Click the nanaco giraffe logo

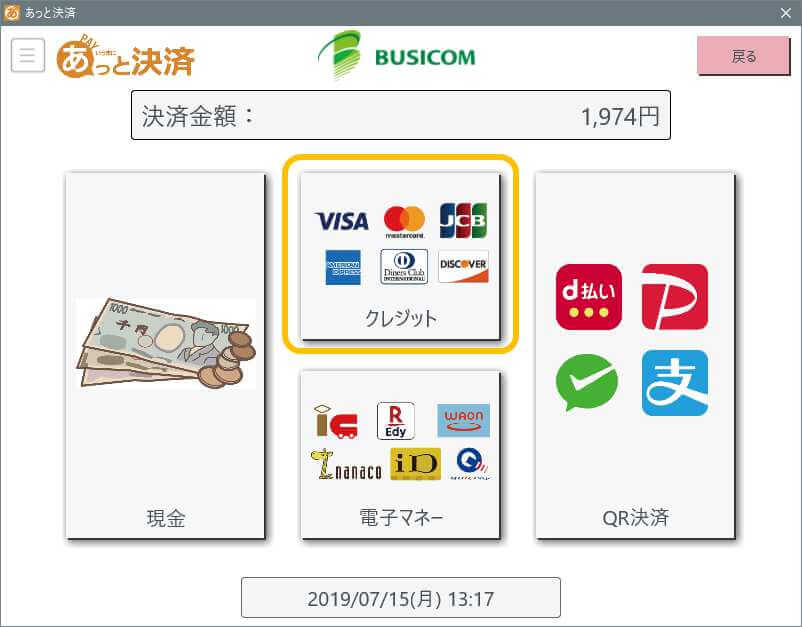346,464
